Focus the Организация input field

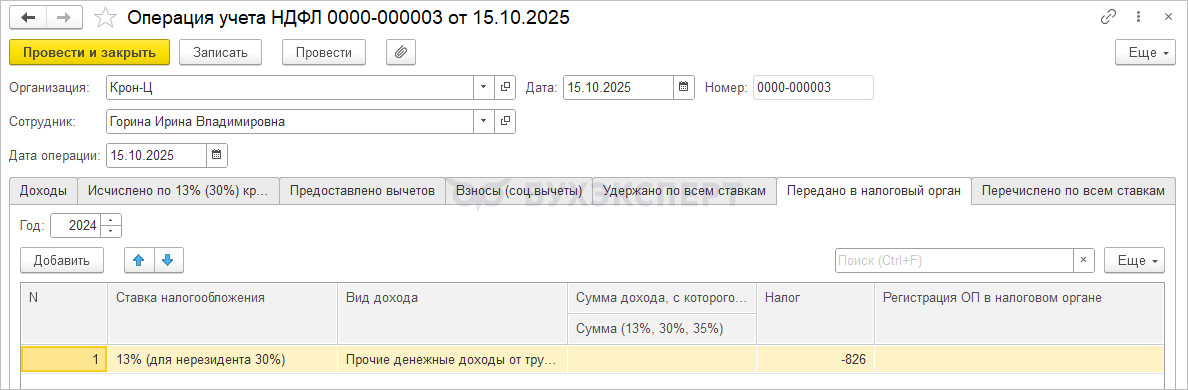tap(290, 87)
